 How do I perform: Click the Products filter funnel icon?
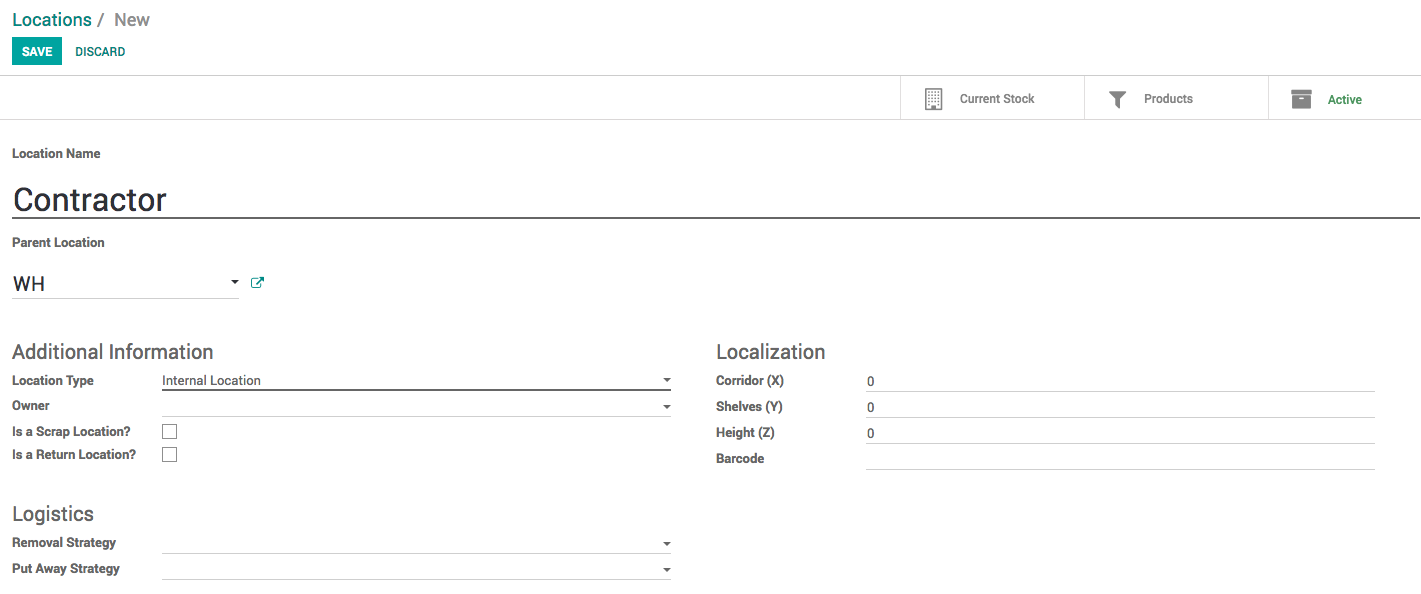click(x=1118, y=99)
